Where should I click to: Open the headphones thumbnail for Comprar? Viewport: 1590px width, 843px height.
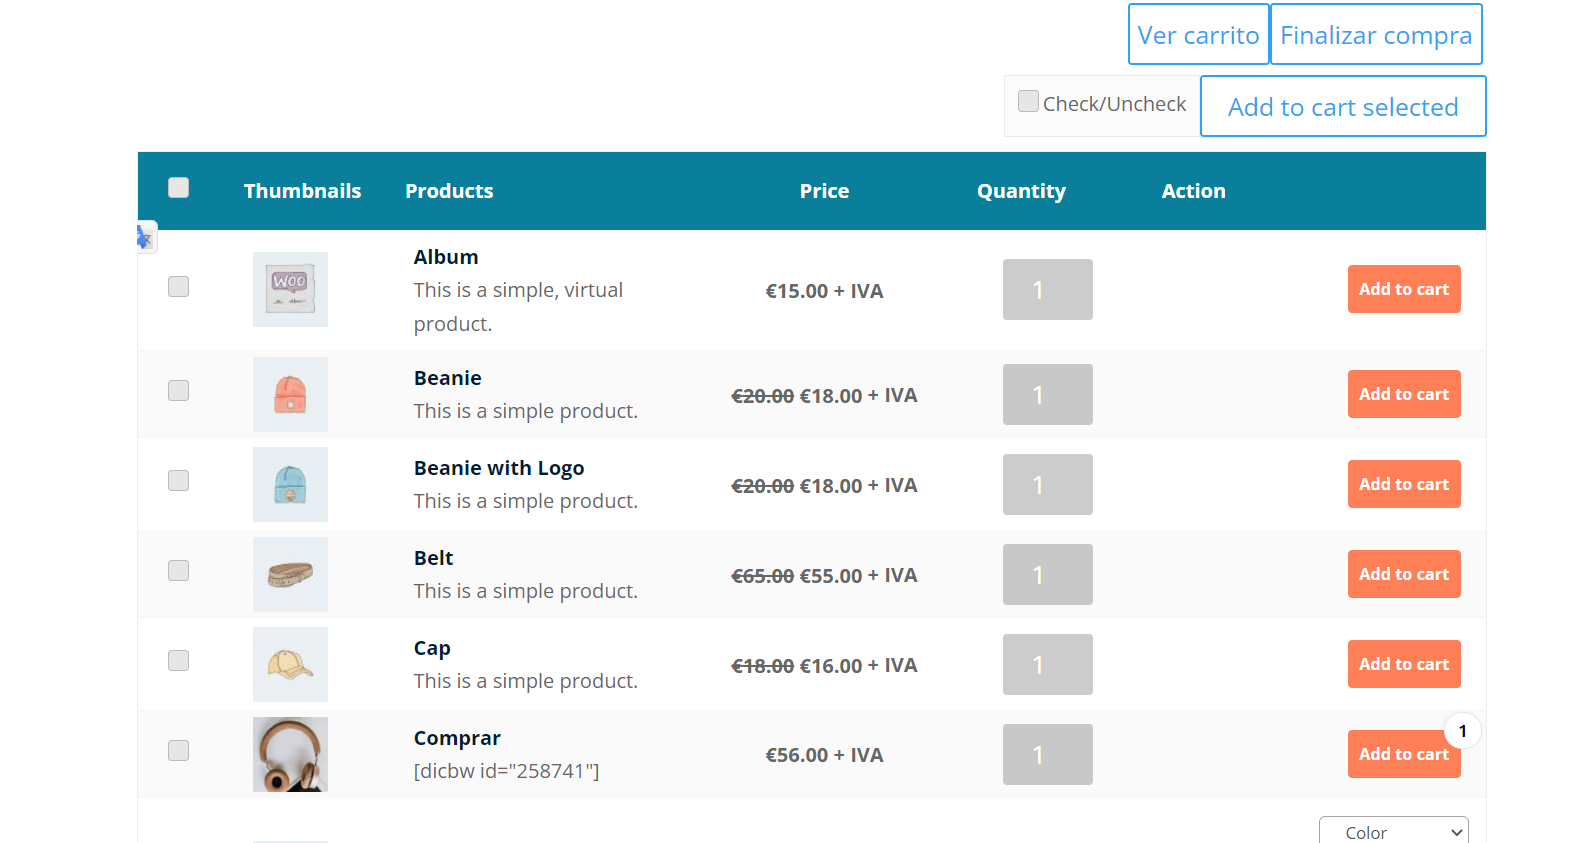[x=290, y=754]
